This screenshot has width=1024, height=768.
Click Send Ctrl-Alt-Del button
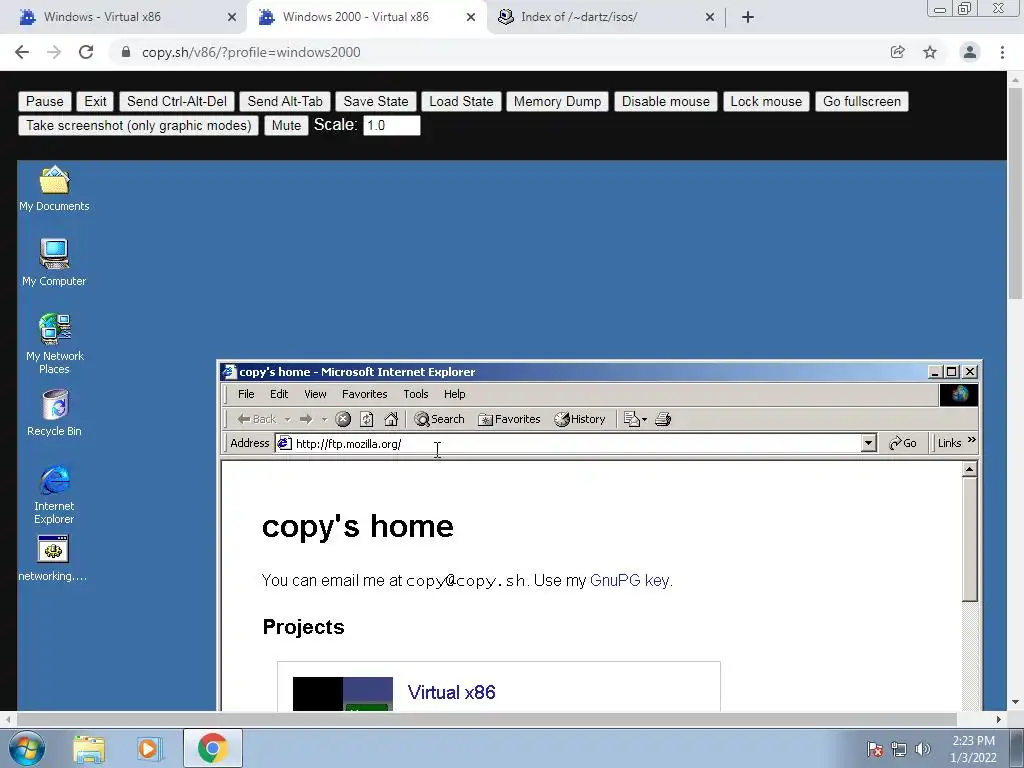(x=176, y=101)
